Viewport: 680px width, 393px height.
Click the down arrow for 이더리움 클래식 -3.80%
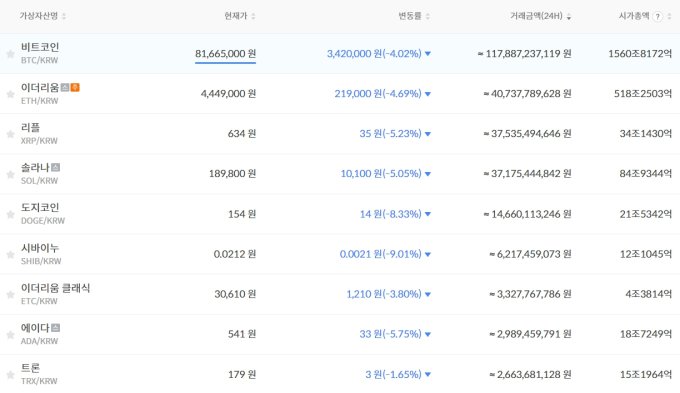[428, 294]
